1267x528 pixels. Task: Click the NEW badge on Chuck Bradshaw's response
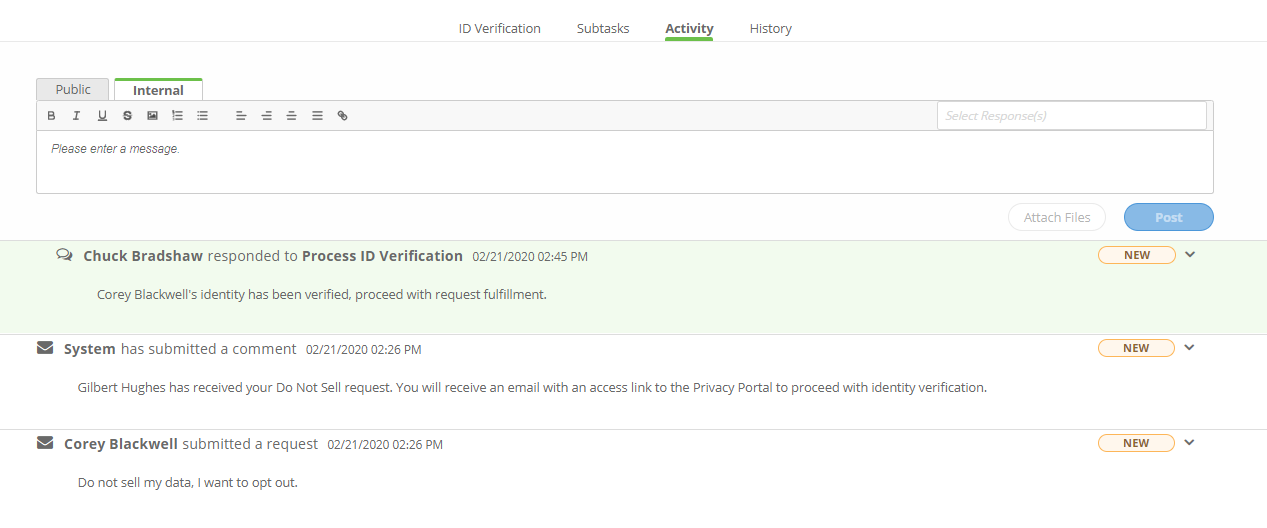click(1137, 255)
